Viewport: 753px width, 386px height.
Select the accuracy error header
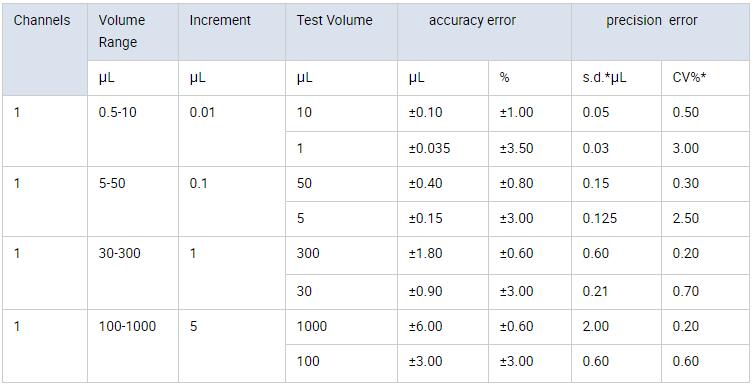point(485,32)
